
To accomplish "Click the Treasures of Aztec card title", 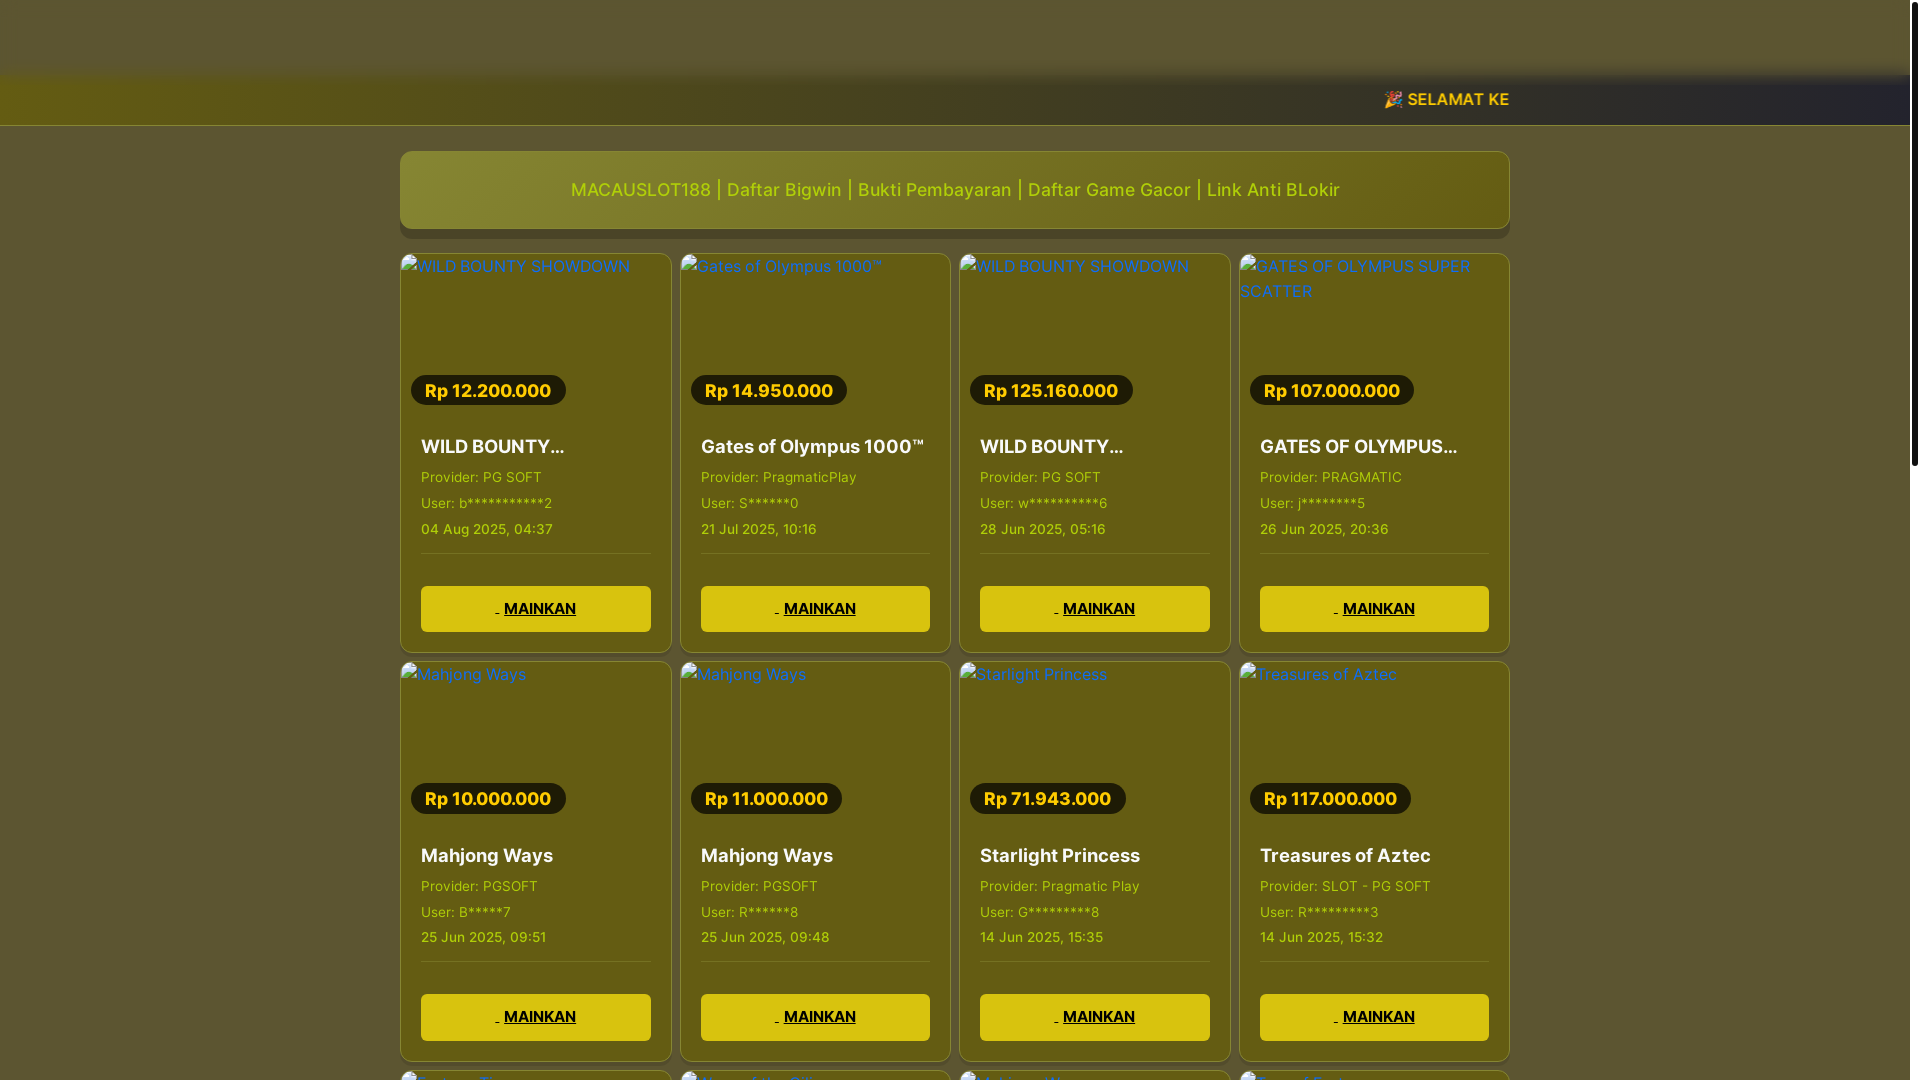I will (1345, 856).
